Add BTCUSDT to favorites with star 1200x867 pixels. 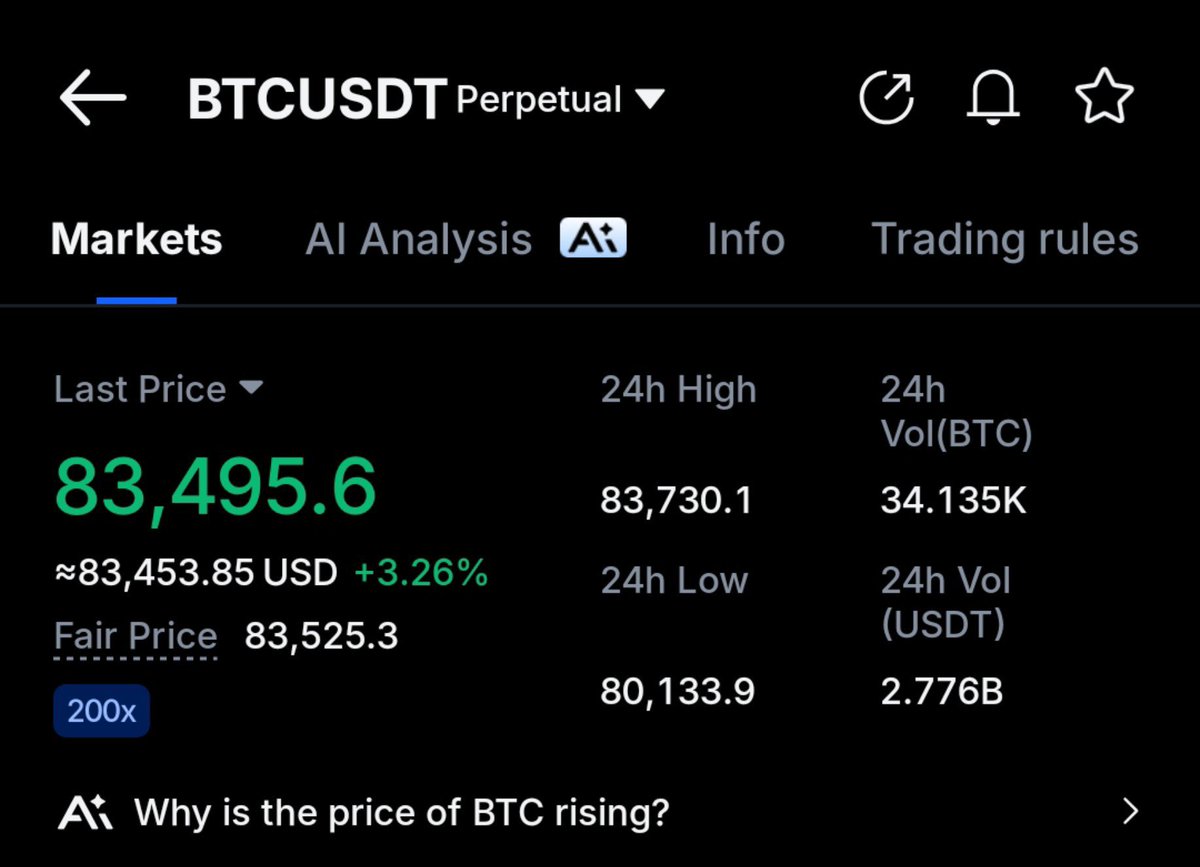pos(1104,97)
